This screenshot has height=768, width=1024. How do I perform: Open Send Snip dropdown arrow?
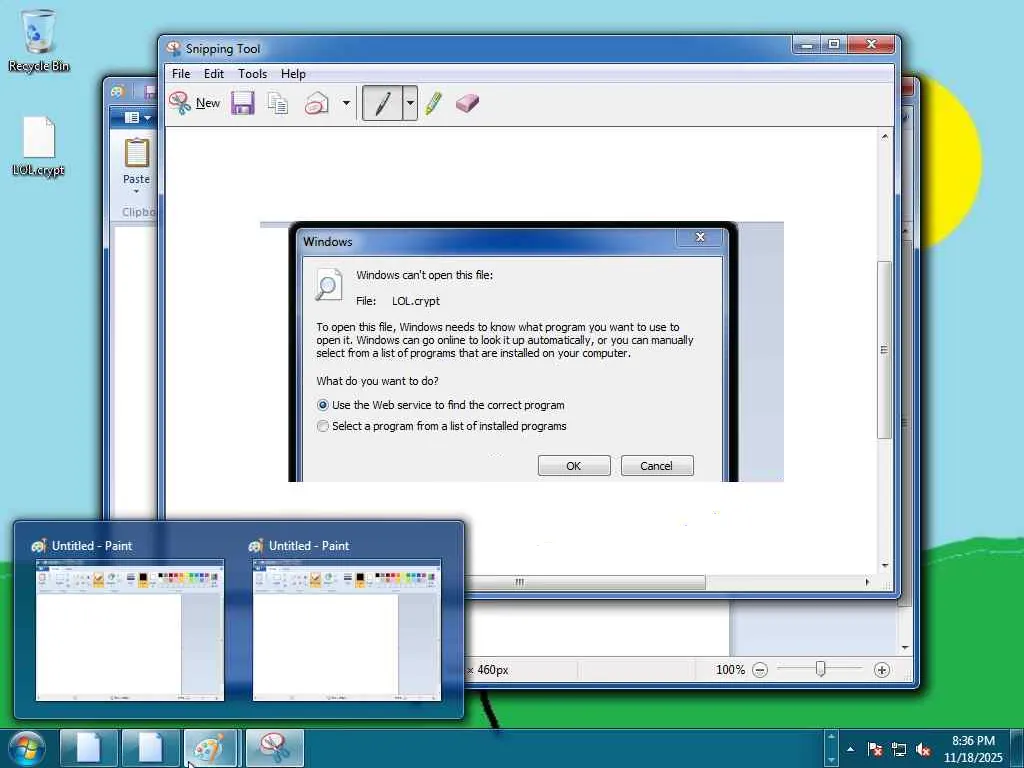point(346,103)
